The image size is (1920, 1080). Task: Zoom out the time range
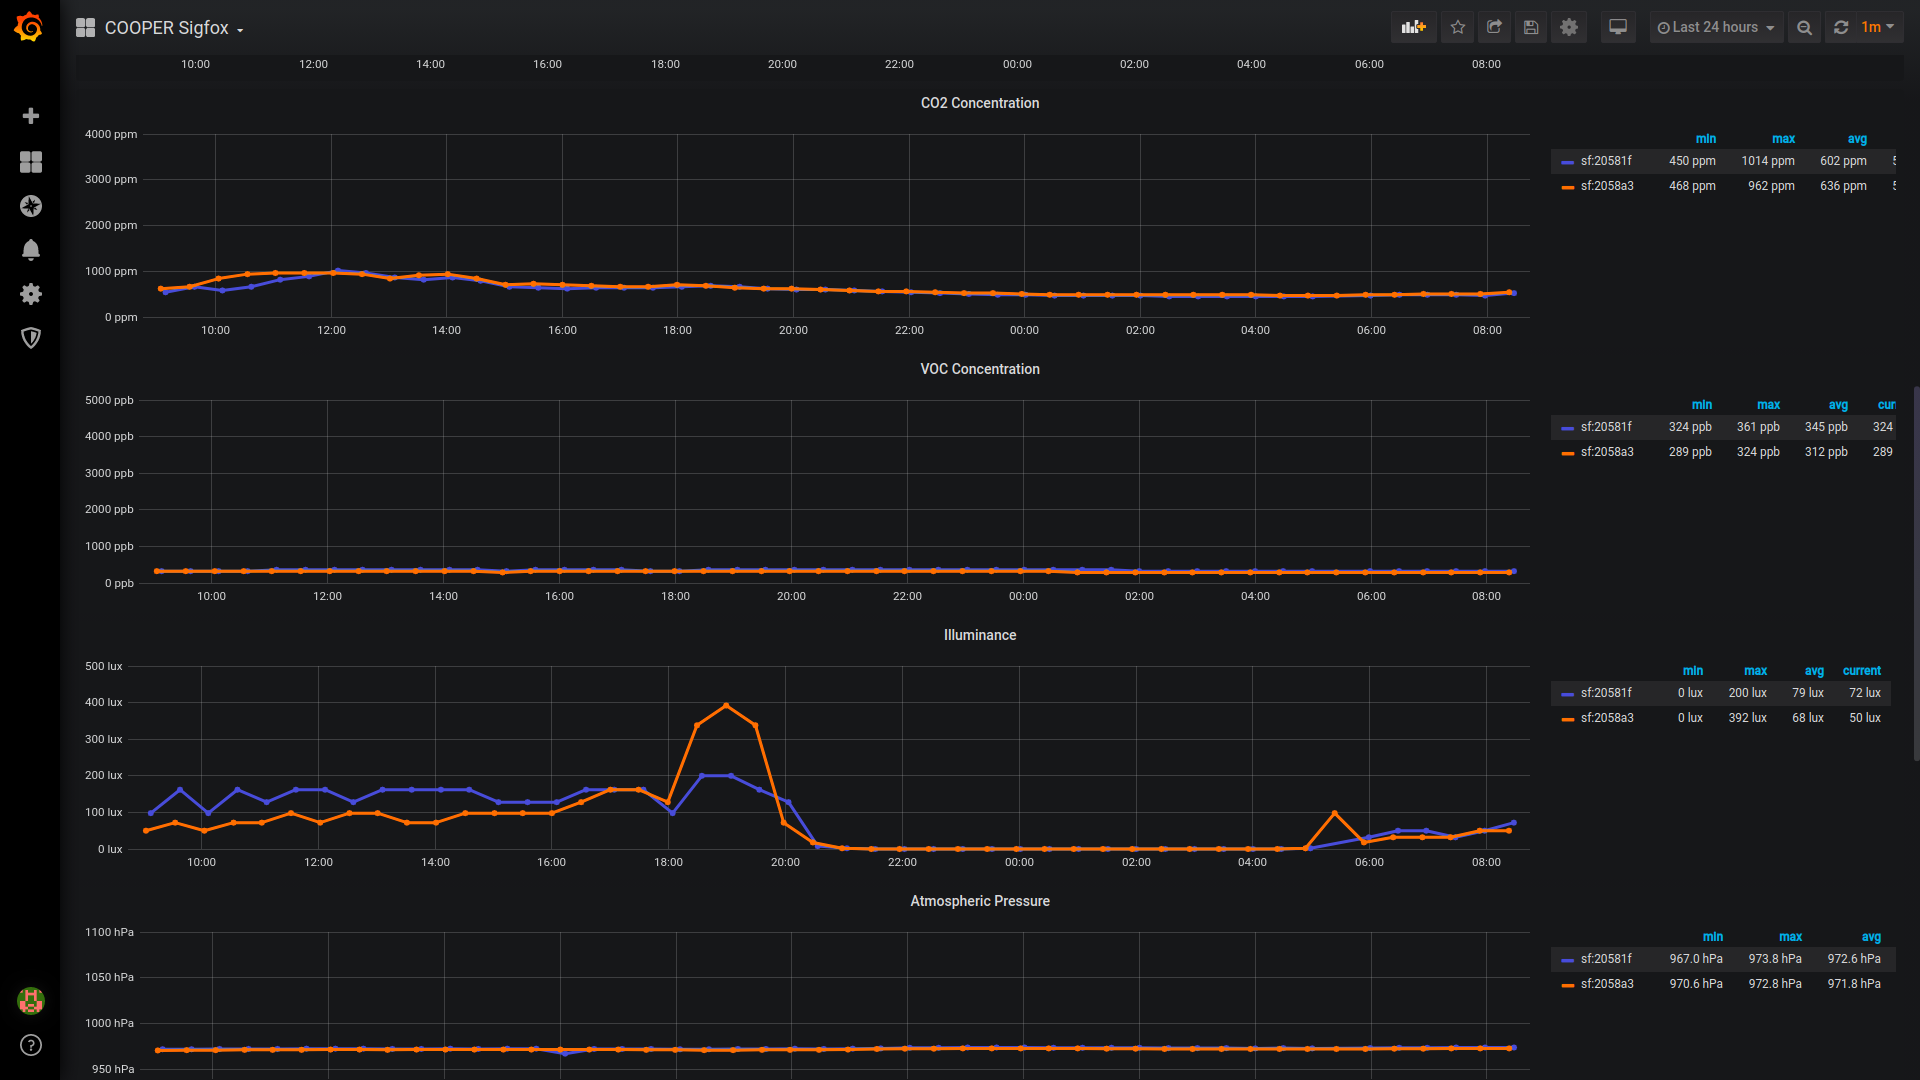pyautogui.click(x=1804, y=28)
